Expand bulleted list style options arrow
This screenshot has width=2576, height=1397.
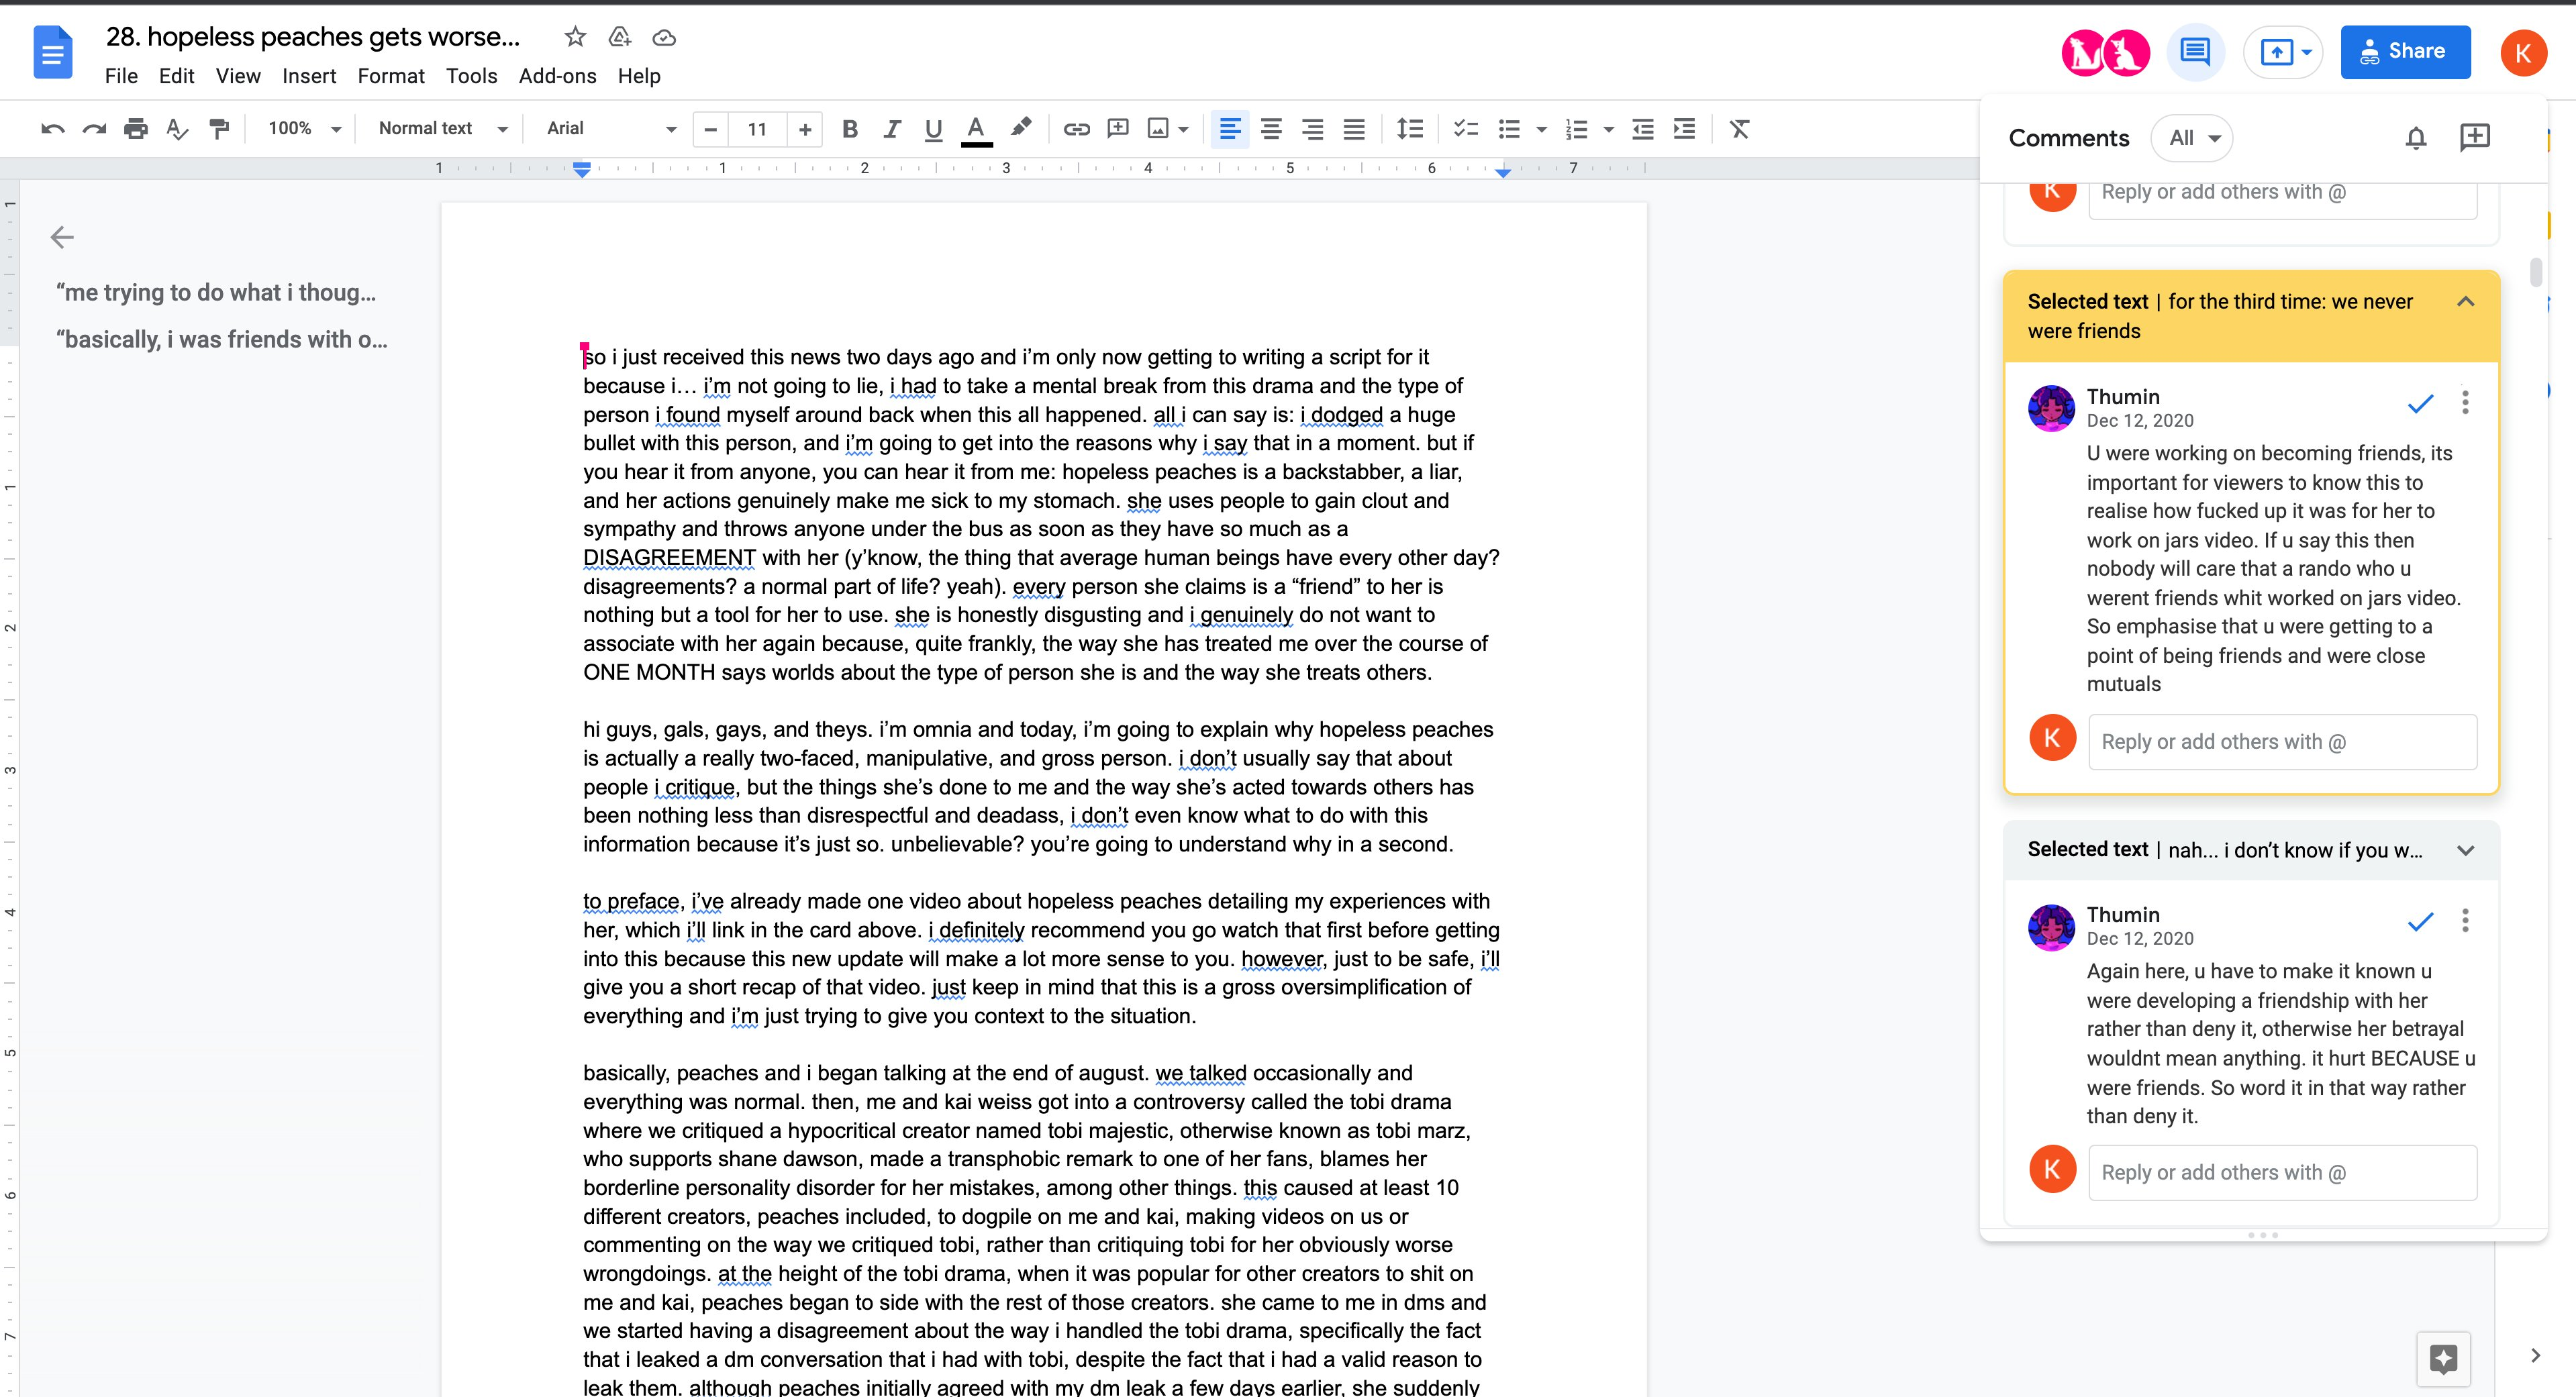pyautogui.click(x=1541, y=129)
